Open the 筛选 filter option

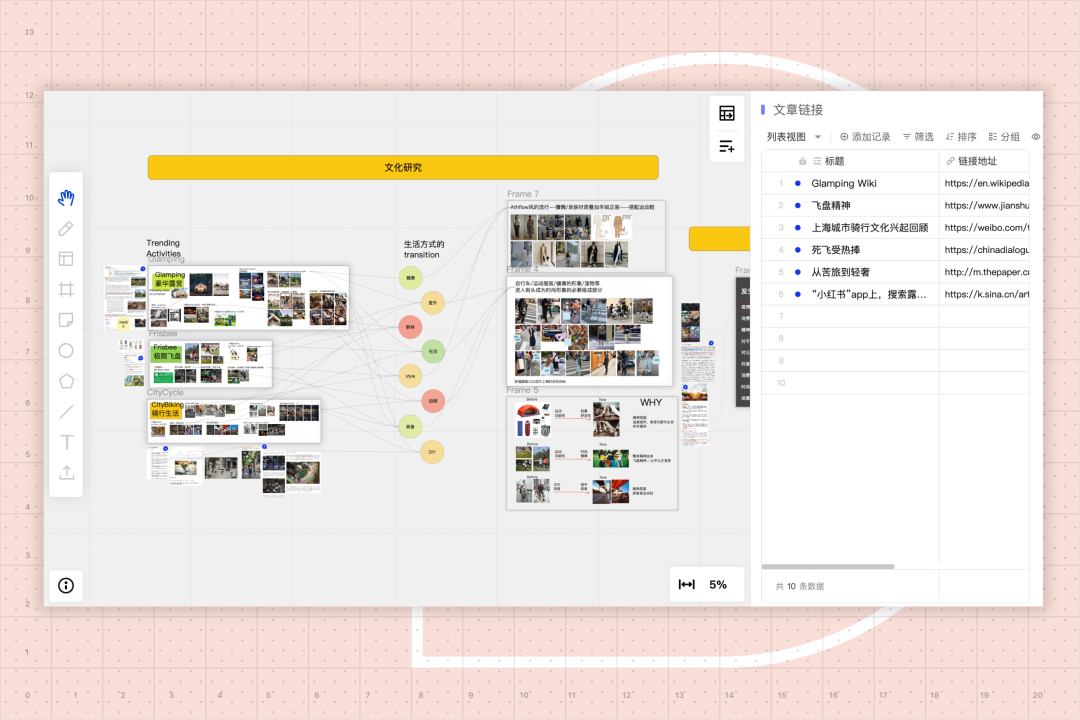pyautogui.click(x=918, y=136)
